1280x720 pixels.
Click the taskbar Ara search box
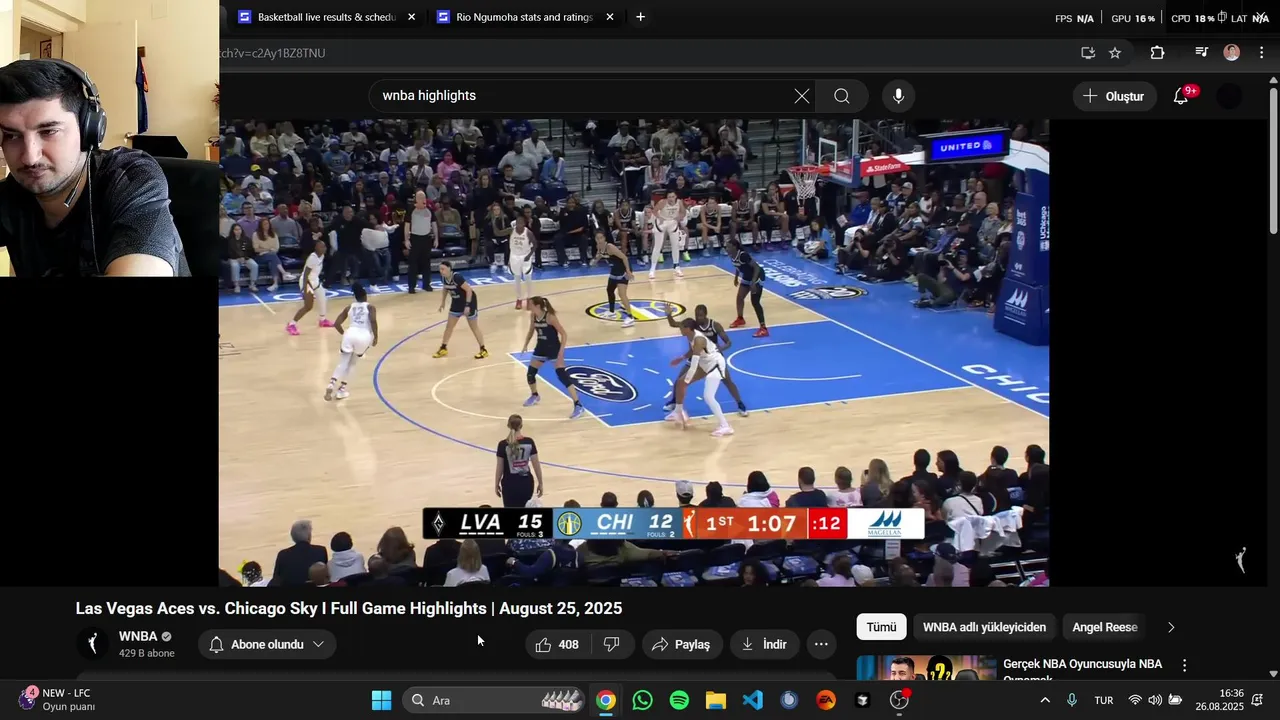point(495,700)
